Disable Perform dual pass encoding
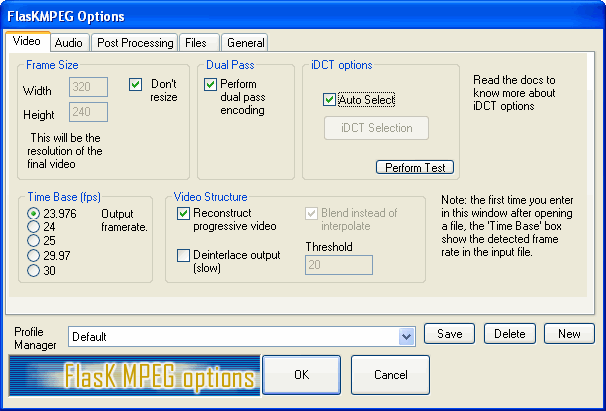Screen dimensions: 606x411 [210, 85]
